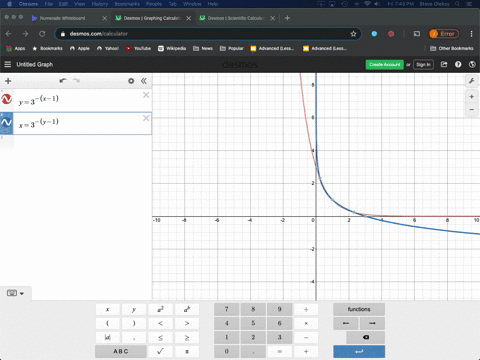480x360 pixels.
Task: Share the graph with the share icon
Action: pos(444,64)
